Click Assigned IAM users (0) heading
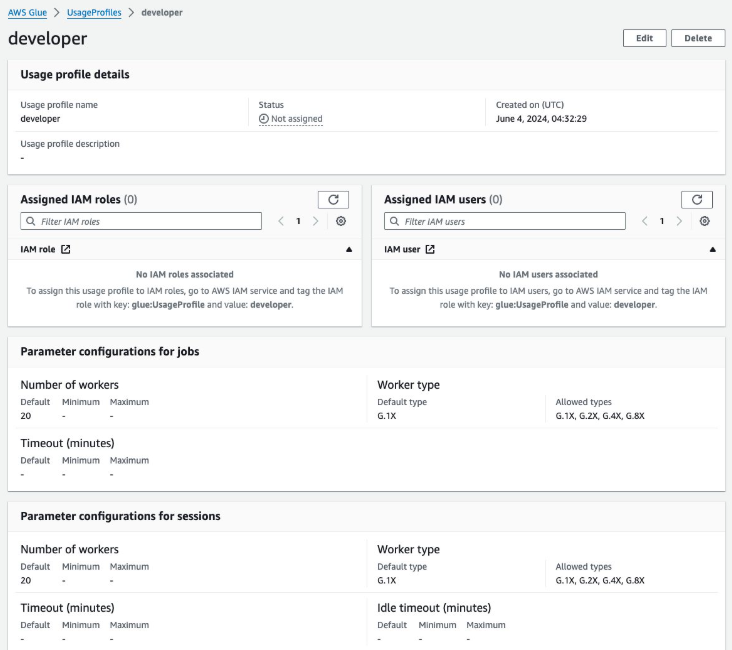The height and width of the screenshot is (650, 732). tap(443, 200)
